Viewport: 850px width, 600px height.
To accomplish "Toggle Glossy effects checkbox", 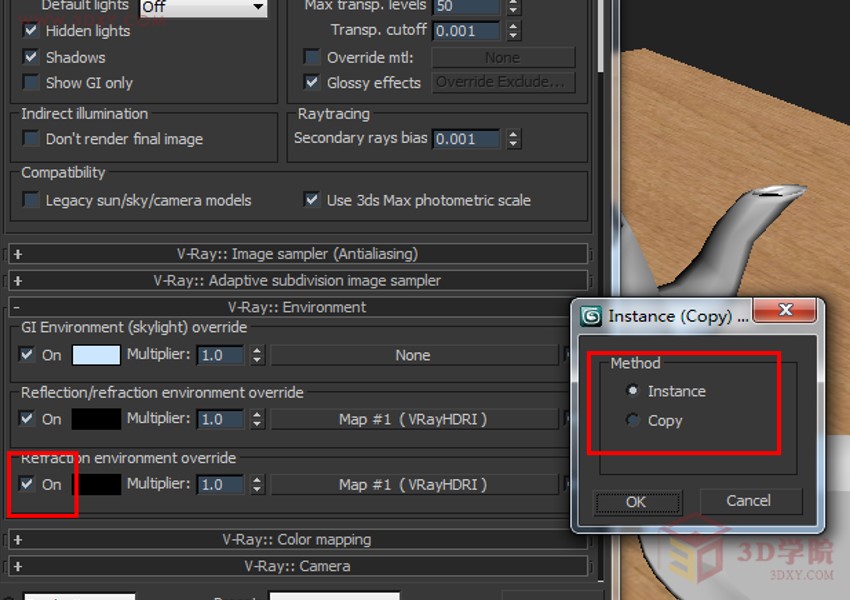I will [x=312, y=82].
